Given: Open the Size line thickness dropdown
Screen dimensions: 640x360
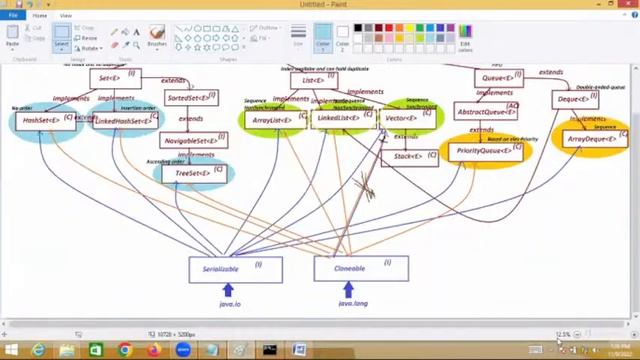Looking at the screenshot, I should pos(298,37).
